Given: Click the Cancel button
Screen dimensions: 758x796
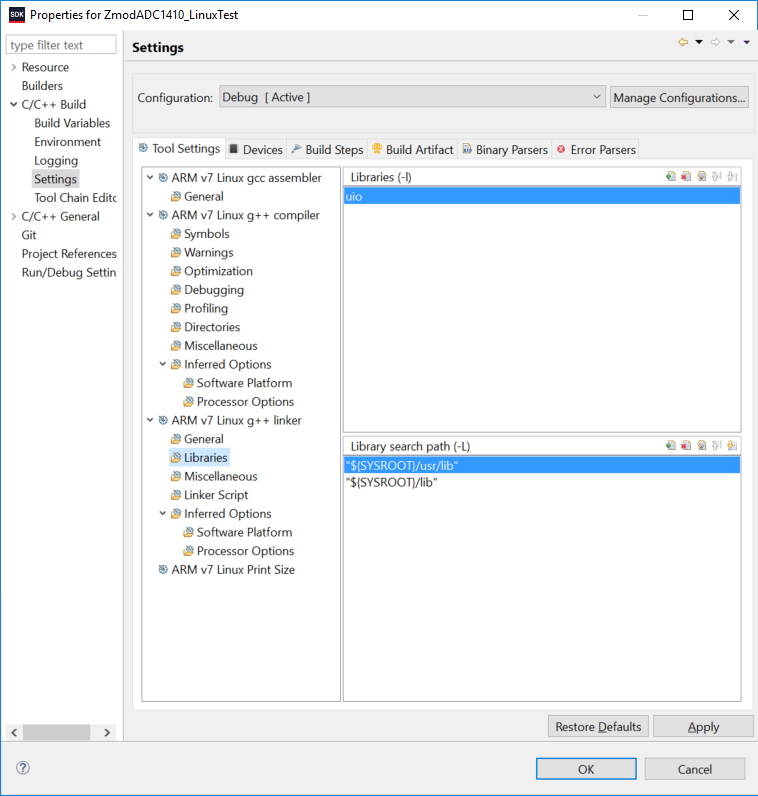Looking at the screenshot, I should pos(695,769).
